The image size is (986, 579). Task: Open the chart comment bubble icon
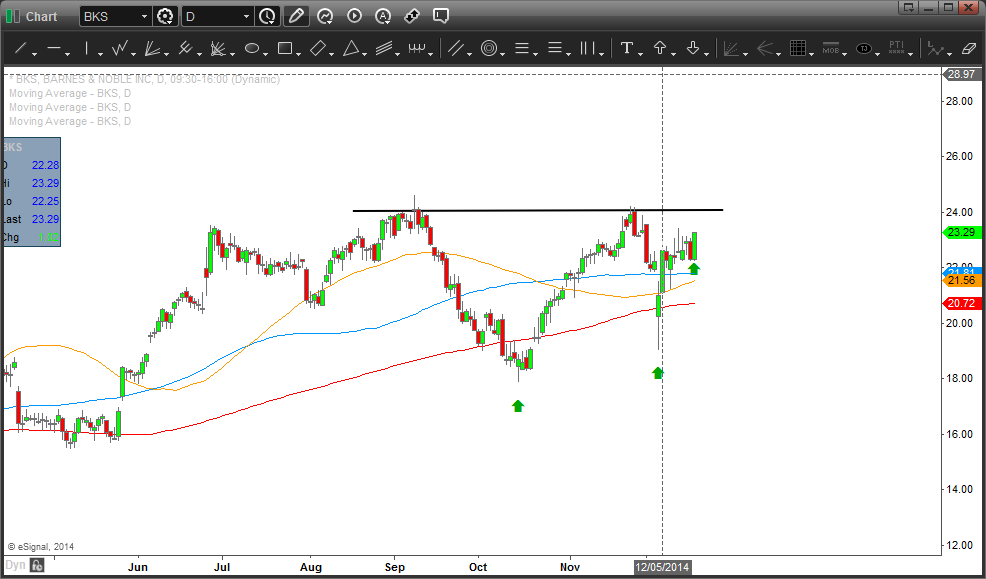coord(441,16)
